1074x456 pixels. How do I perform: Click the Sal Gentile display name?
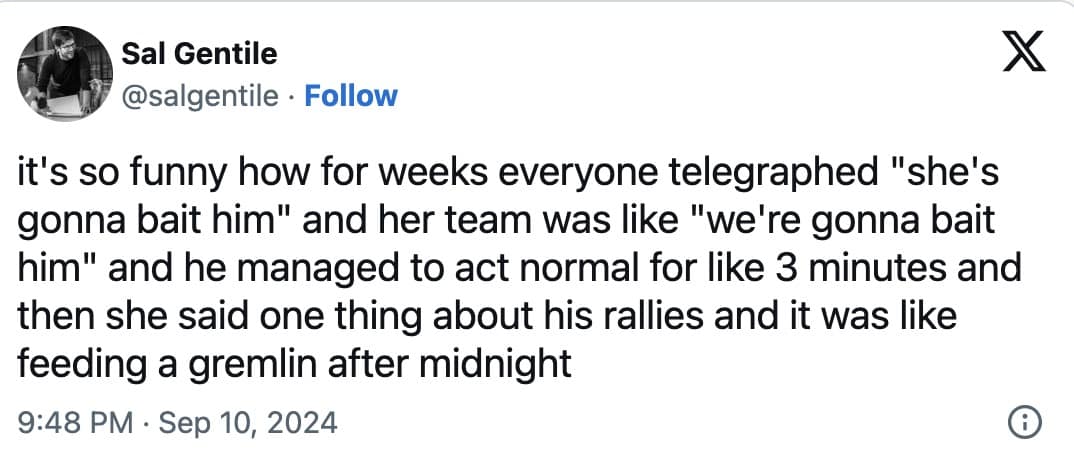pos(198,51)
